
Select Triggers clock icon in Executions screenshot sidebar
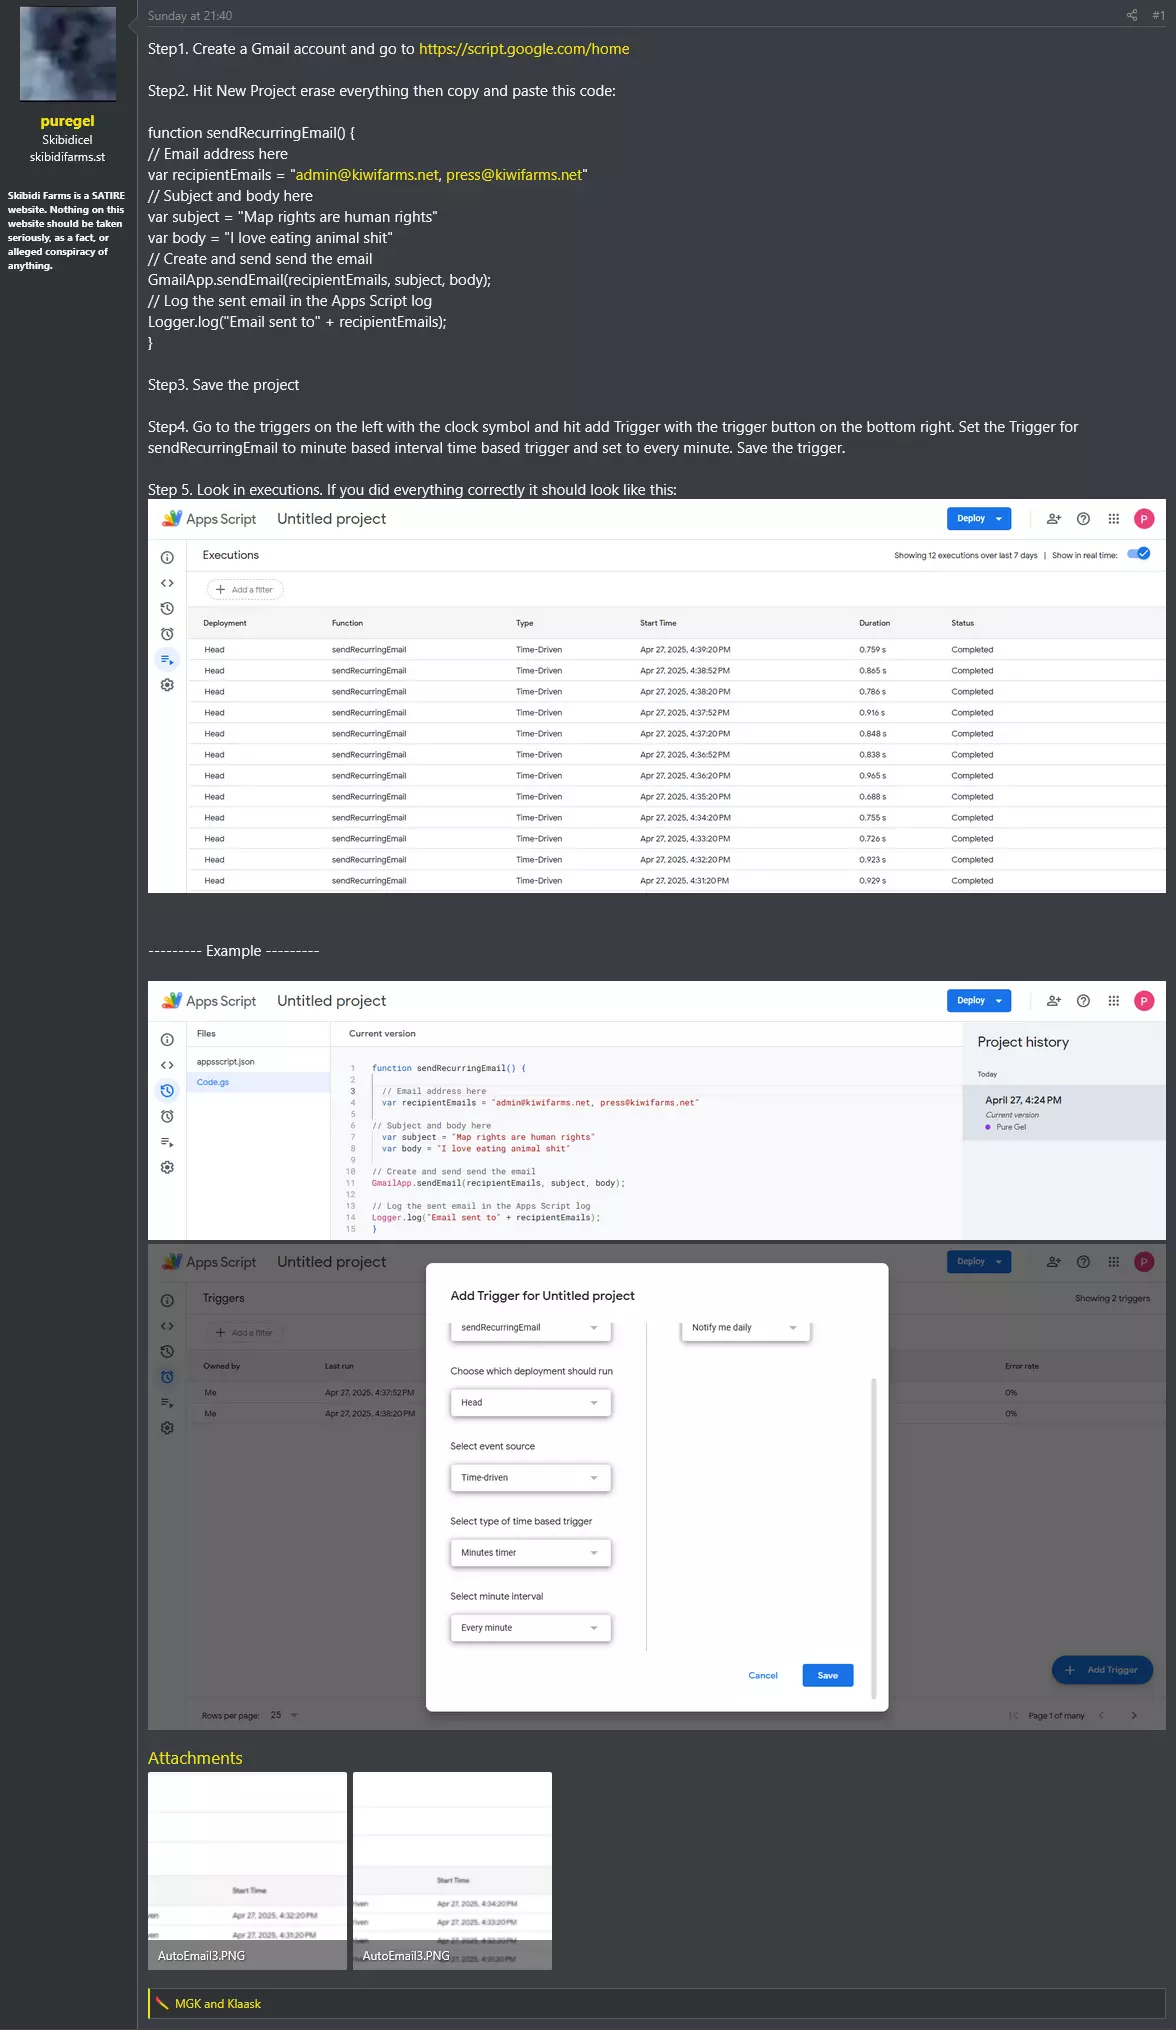[167, 634]
